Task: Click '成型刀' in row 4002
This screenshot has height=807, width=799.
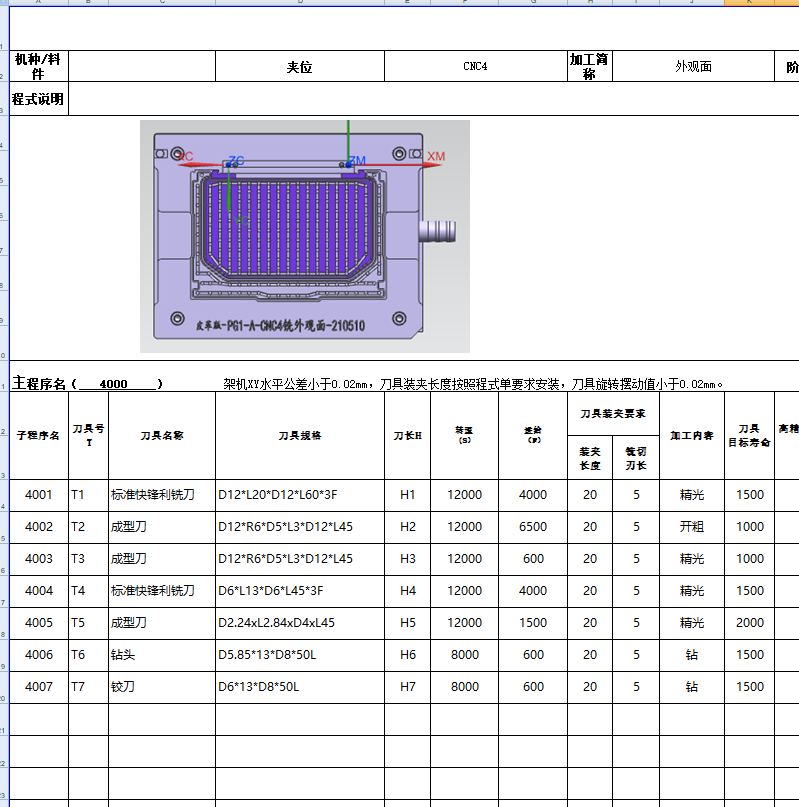Action: [x=162, y=527]
